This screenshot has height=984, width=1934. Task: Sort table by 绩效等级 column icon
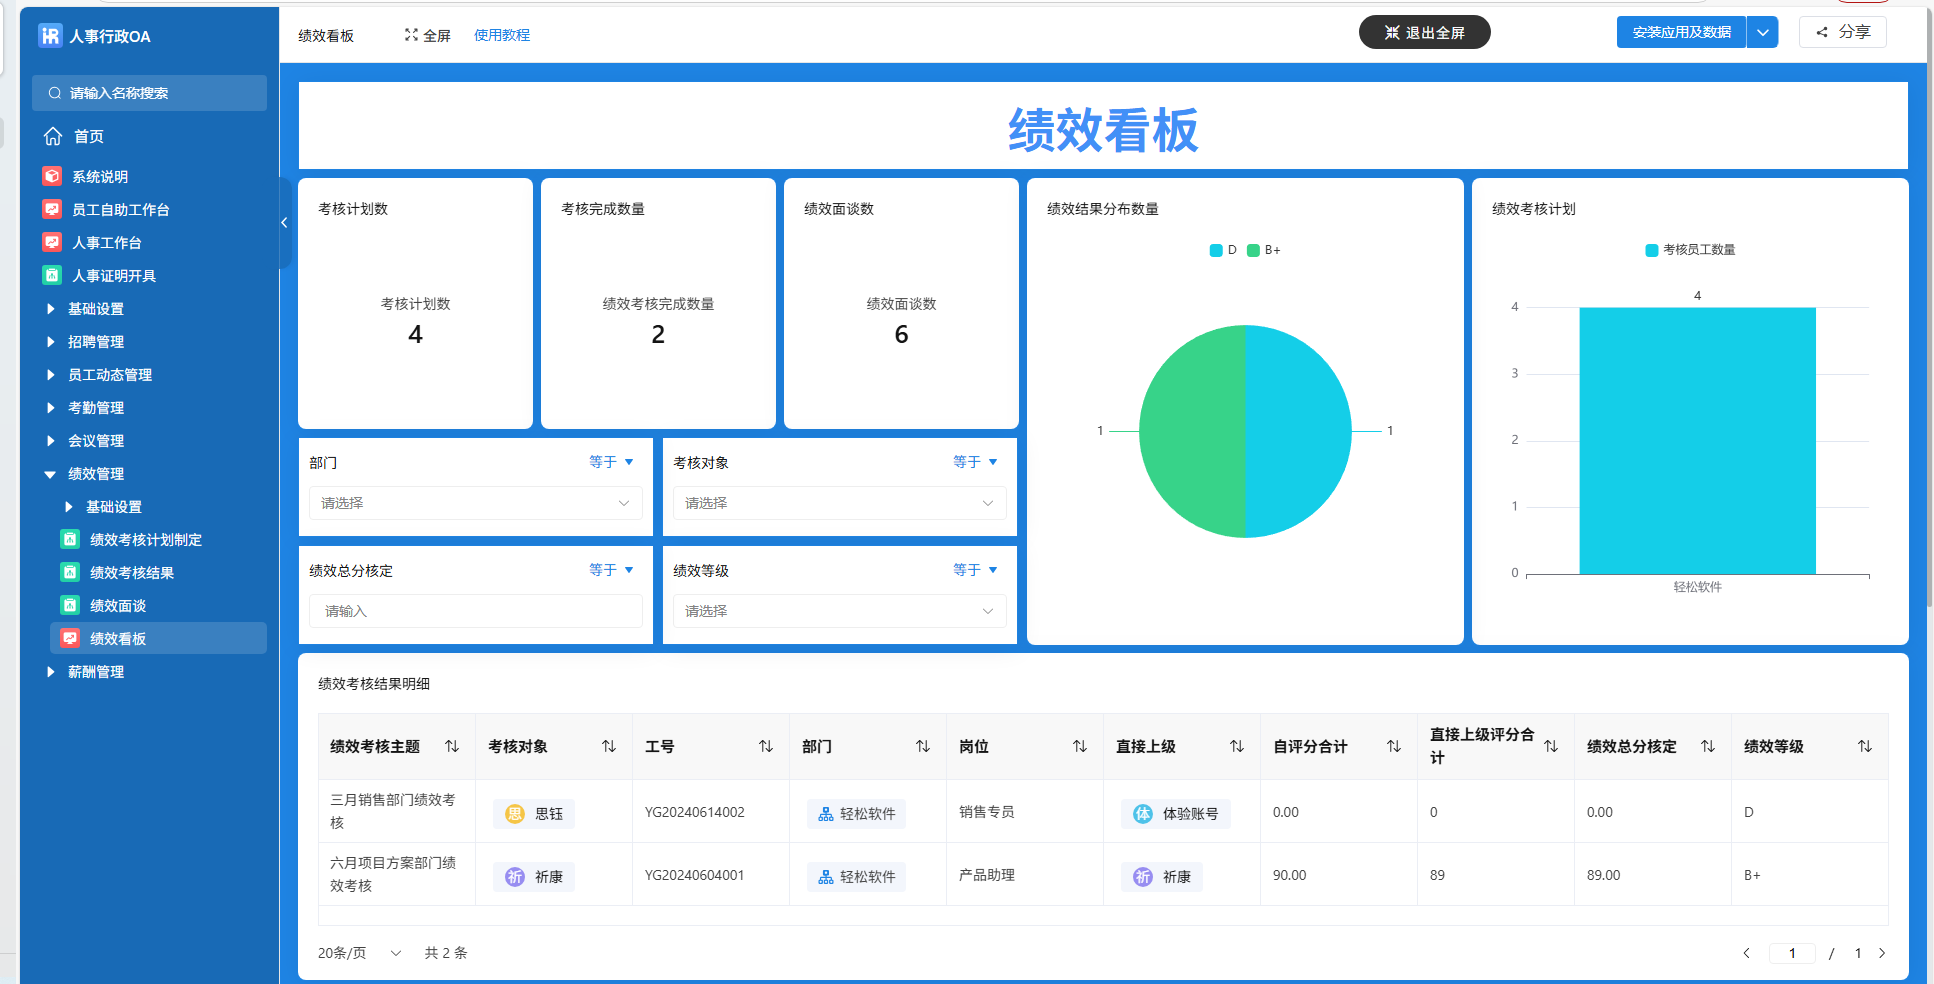pyautogui.click(x=1864, y=746)
